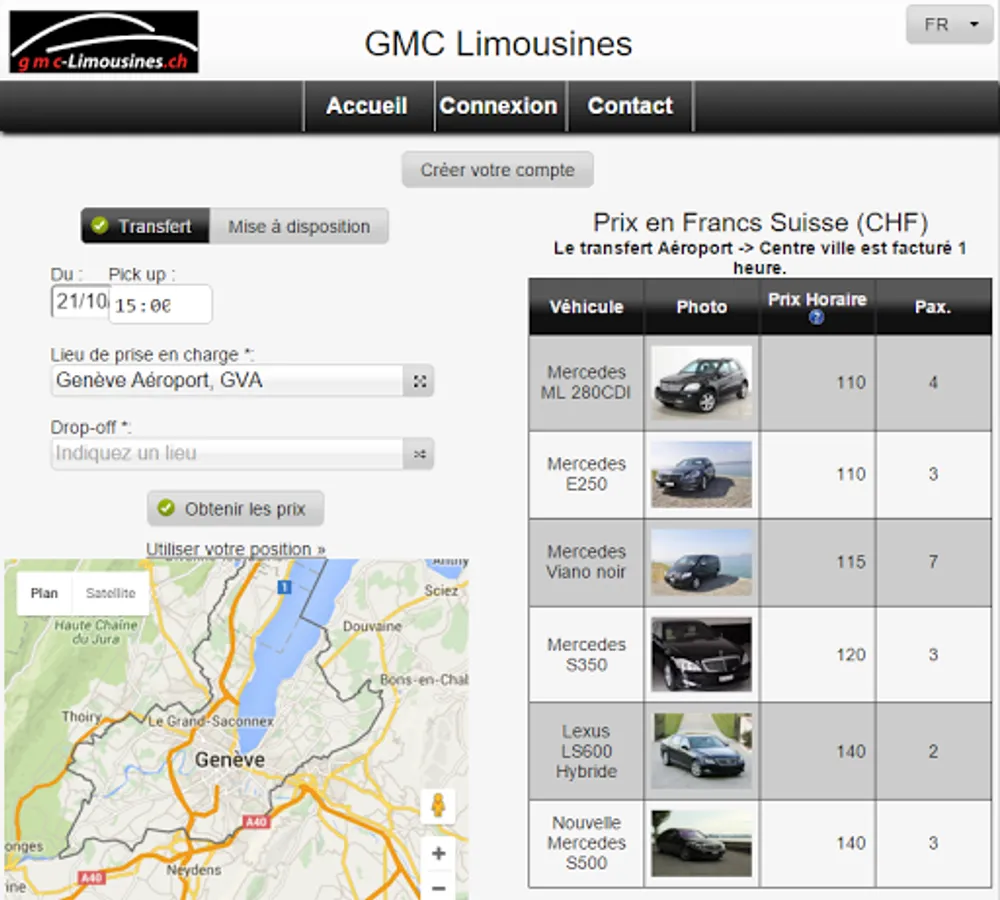Click the Prix Horaire help icon
The width and height of the screenshot is (1000, 900).
point(816,317)
